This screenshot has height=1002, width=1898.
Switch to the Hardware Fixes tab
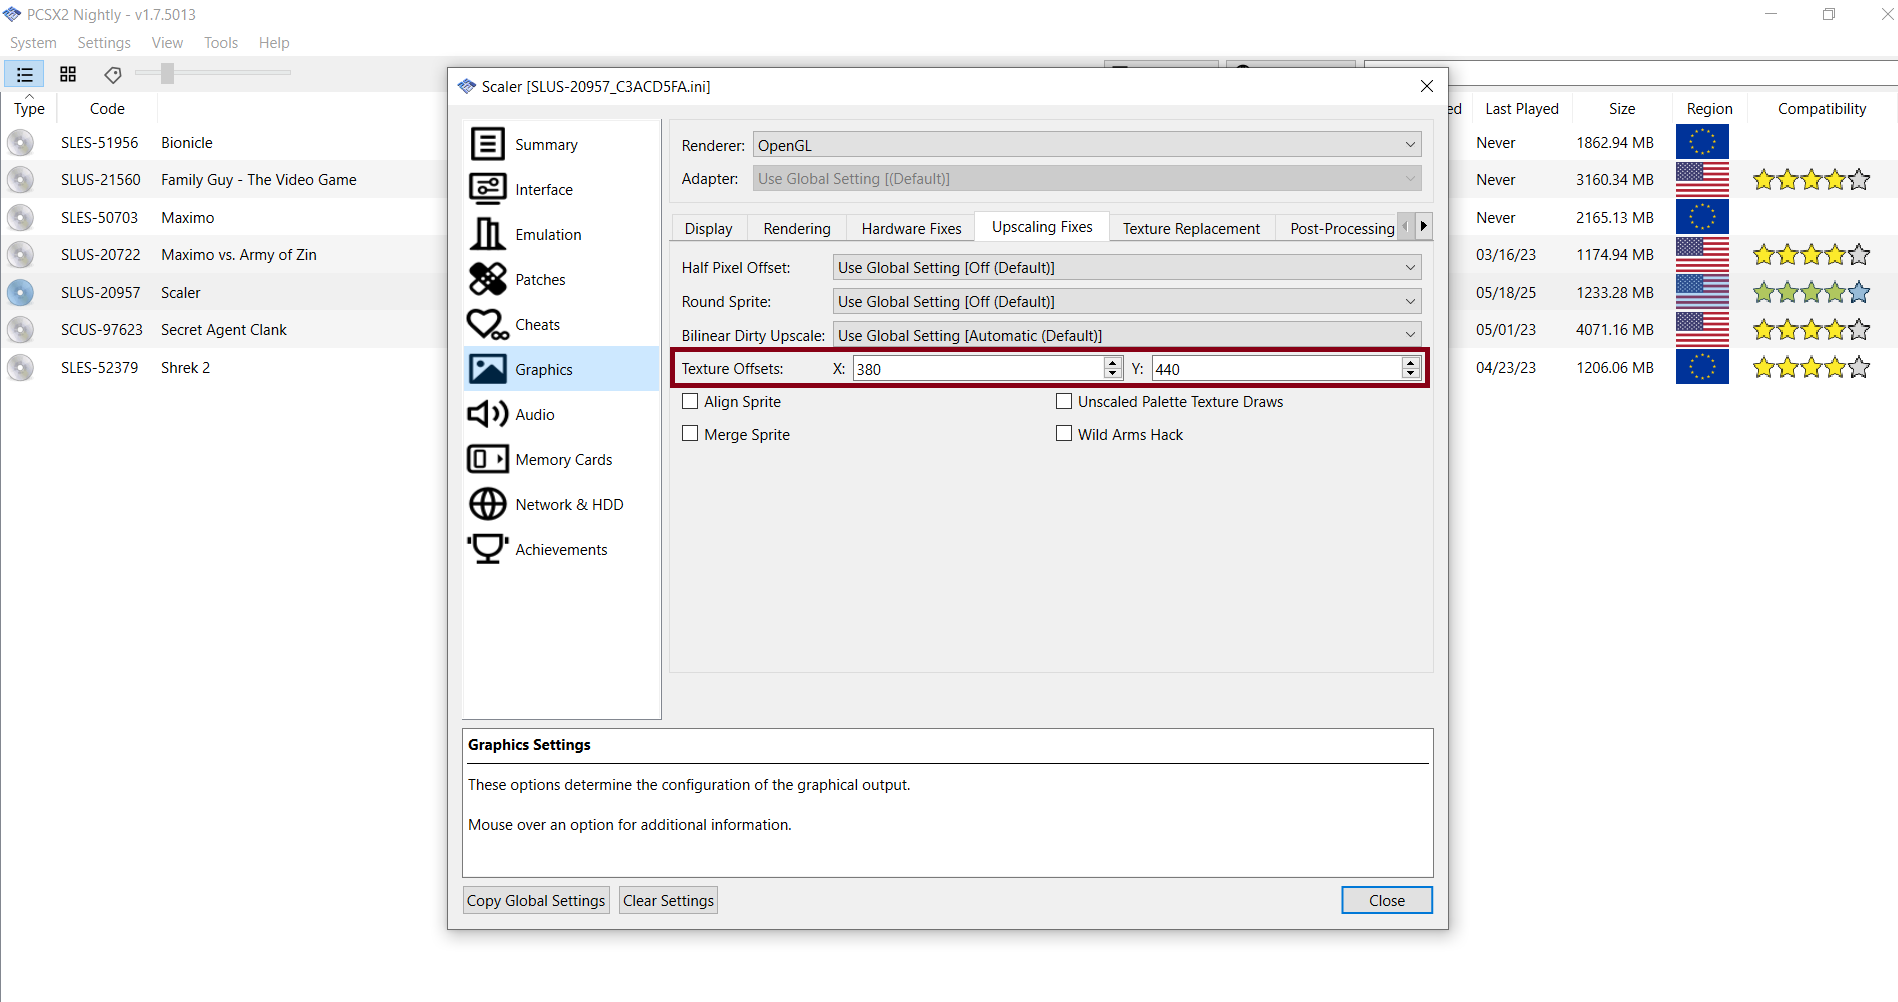[x=911, y=228]
